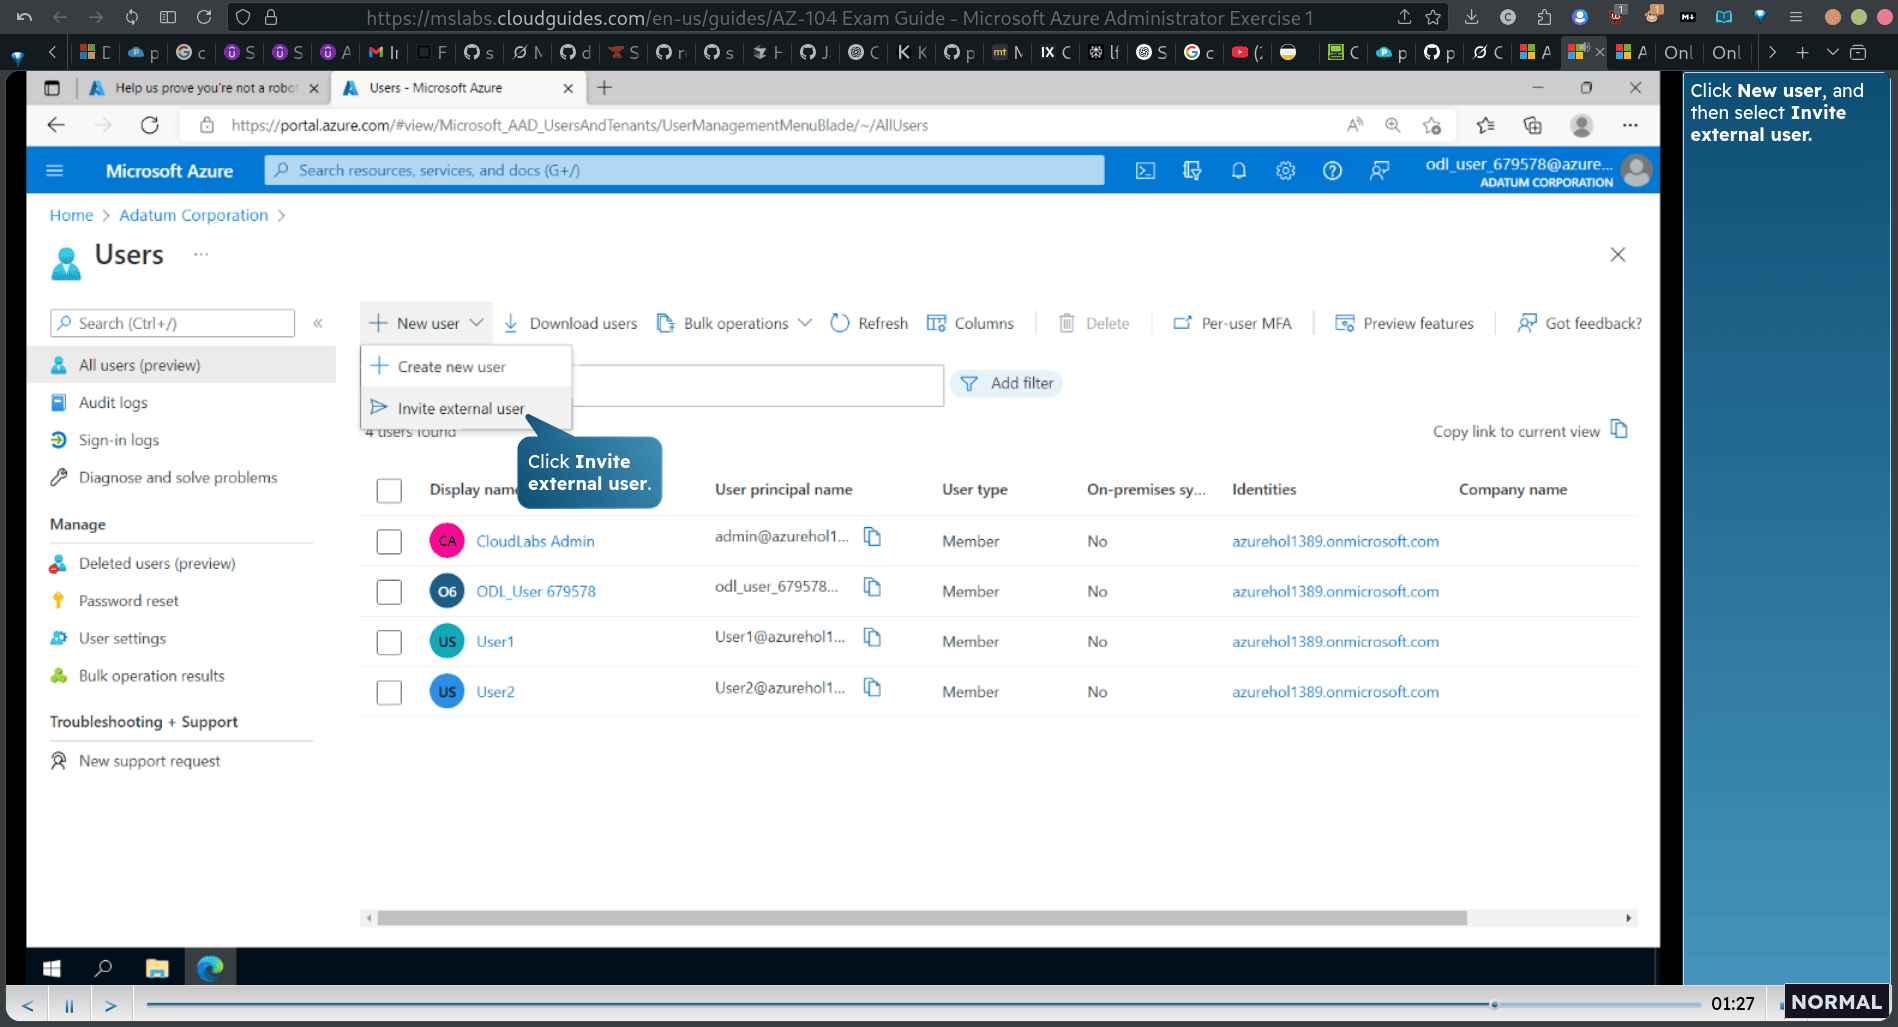
Task: Go to previous guide step
Action: pyautogui.click(x=28, y=1005)
